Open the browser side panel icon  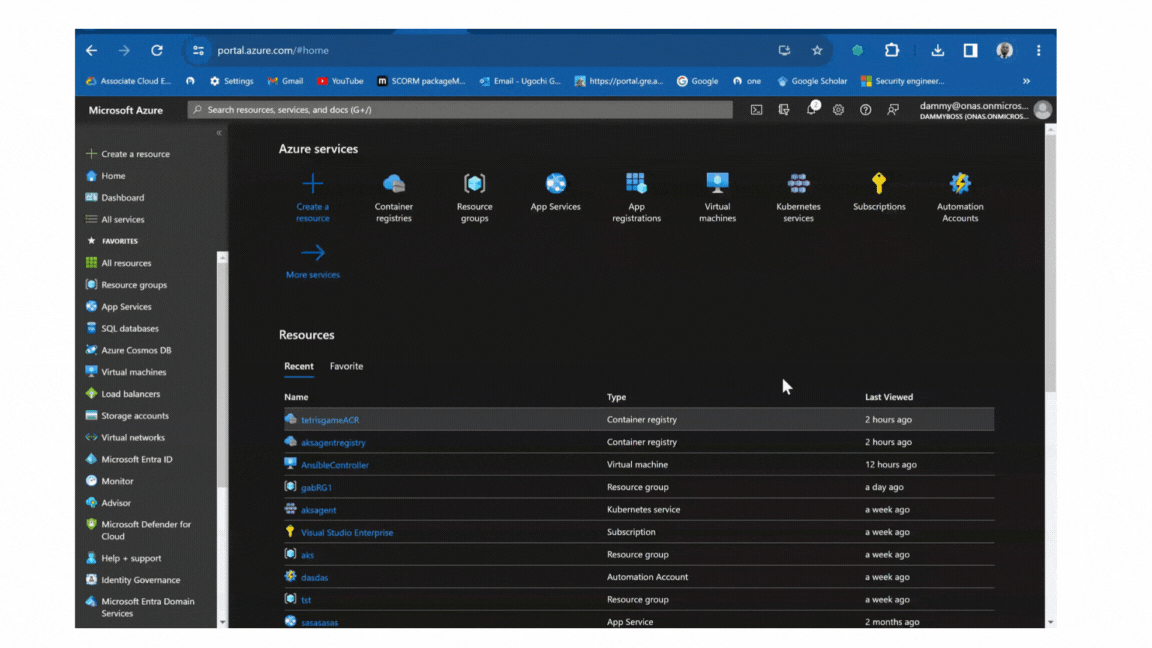click(971, 50)
